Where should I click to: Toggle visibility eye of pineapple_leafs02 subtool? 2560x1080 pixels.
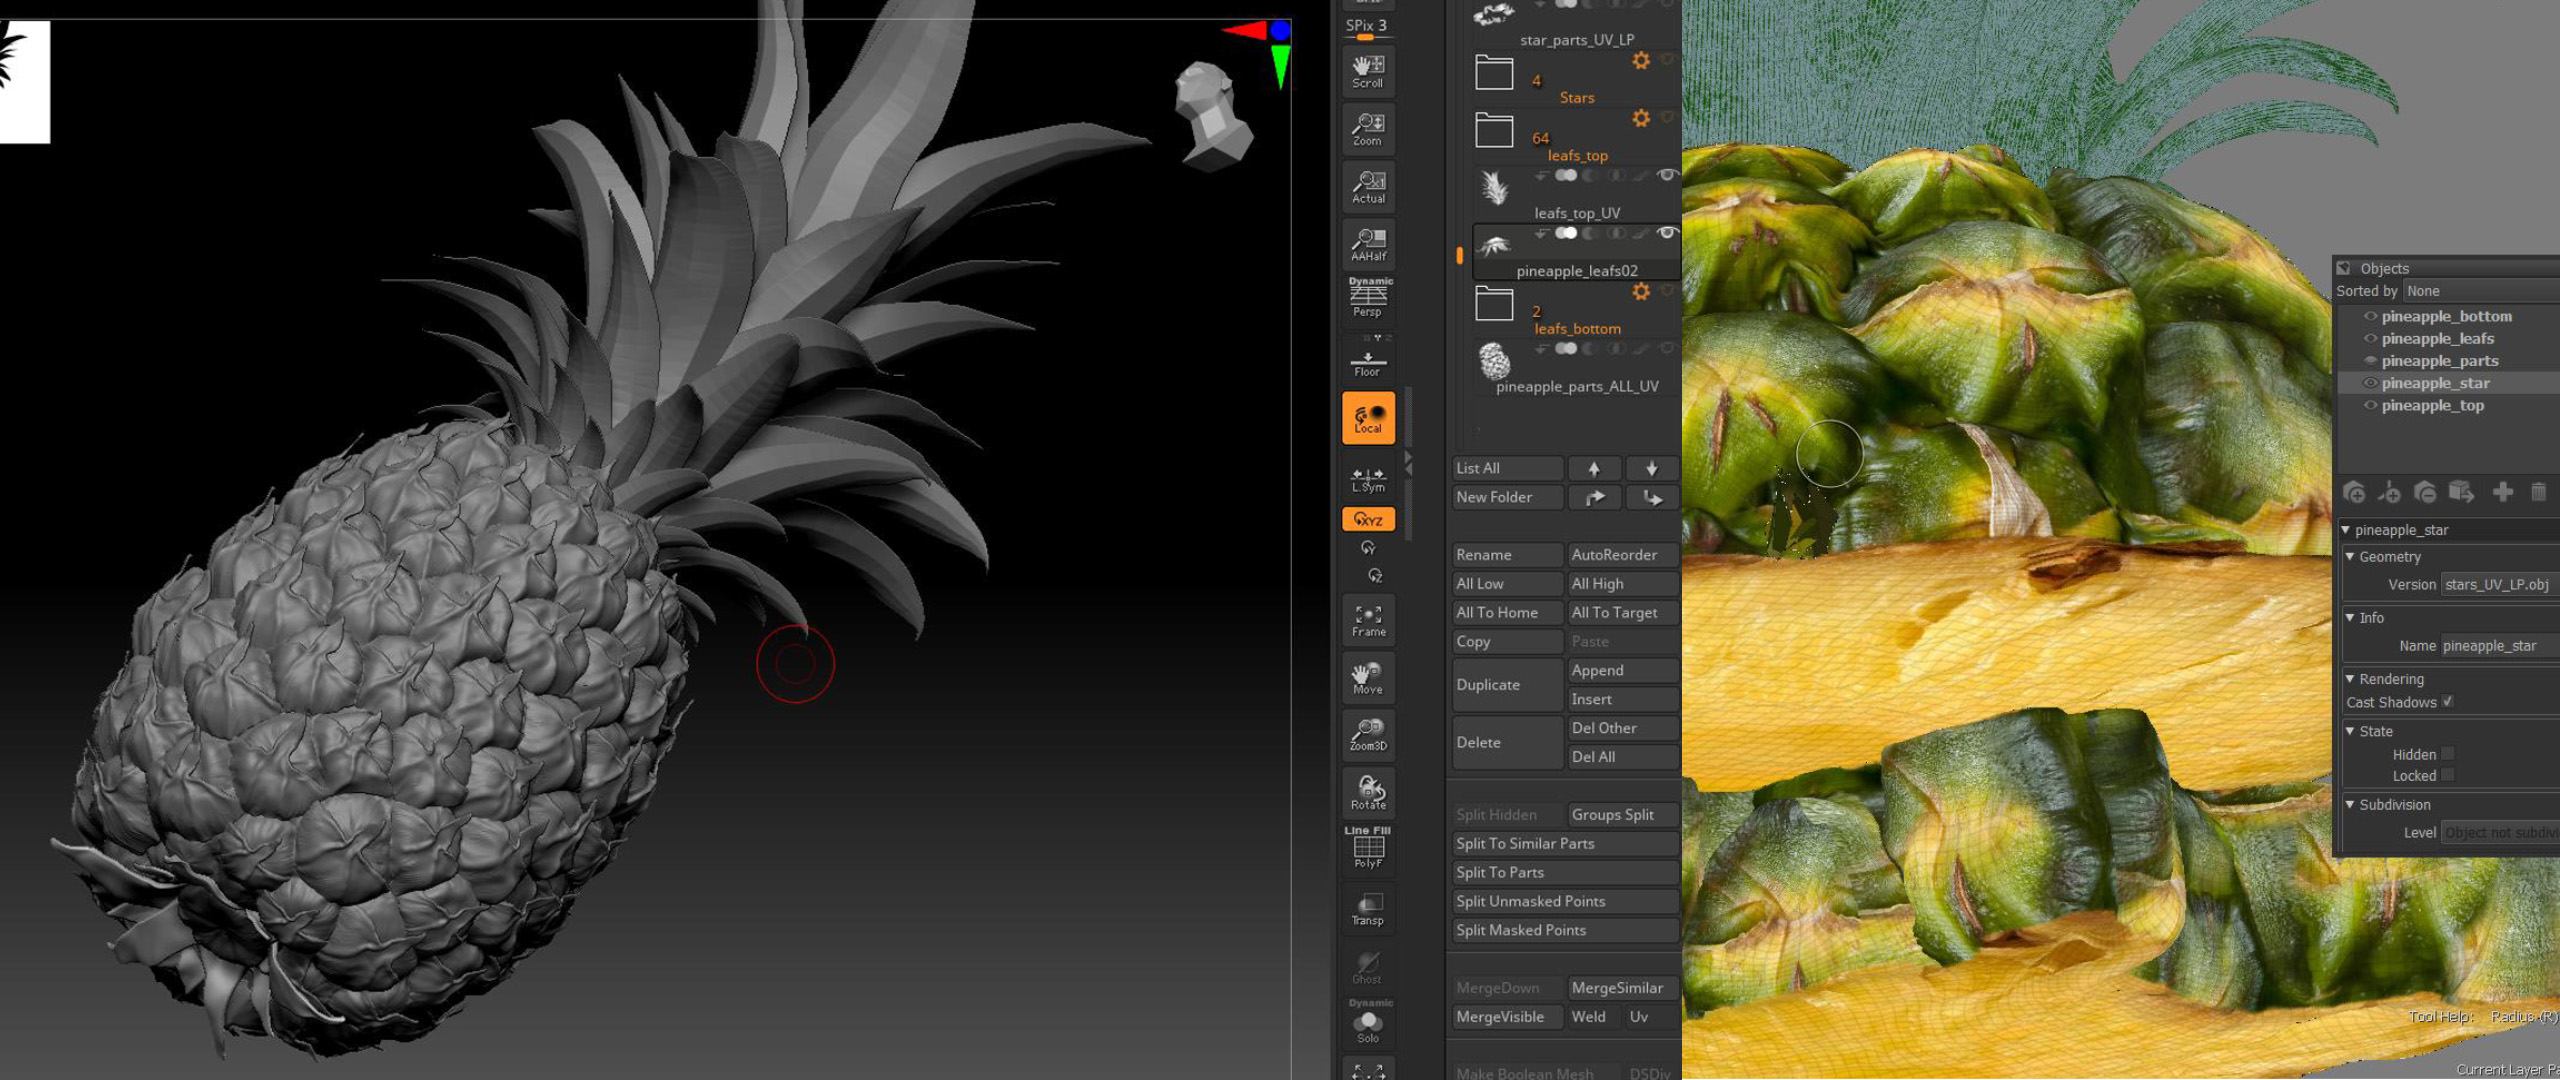click(1666, 233)
